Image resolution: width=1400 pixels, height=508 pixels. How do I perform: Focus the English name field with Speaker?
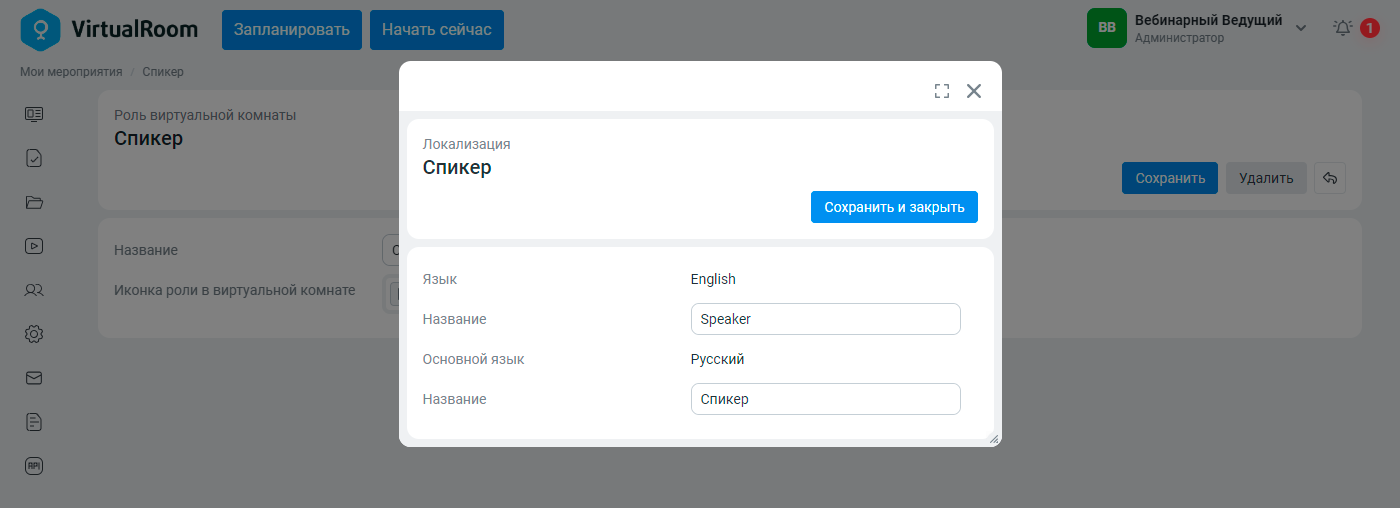pos(826,319)
